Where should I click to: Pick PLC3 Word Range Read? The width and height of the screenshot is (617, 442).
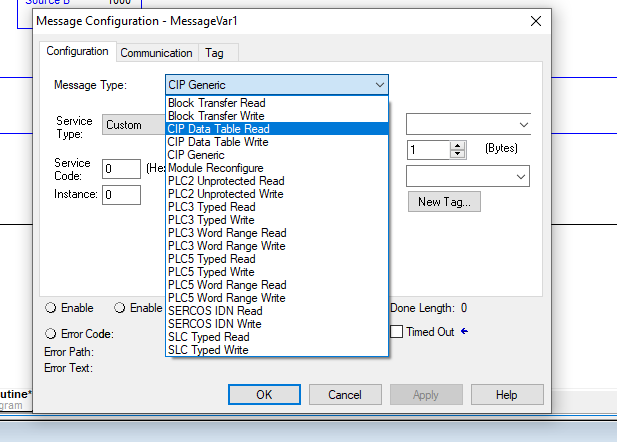tap(277, 233)
